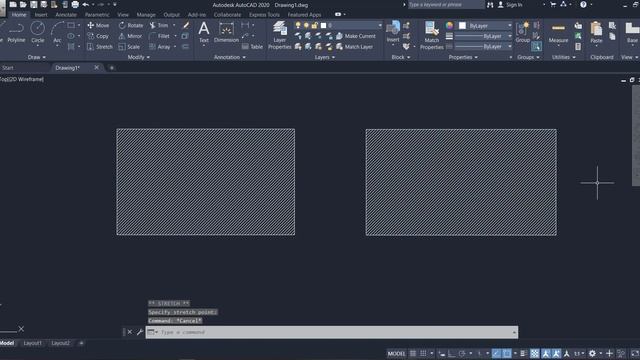
Task: Click the white ByLayer color swatch
Action: [462, 25]
